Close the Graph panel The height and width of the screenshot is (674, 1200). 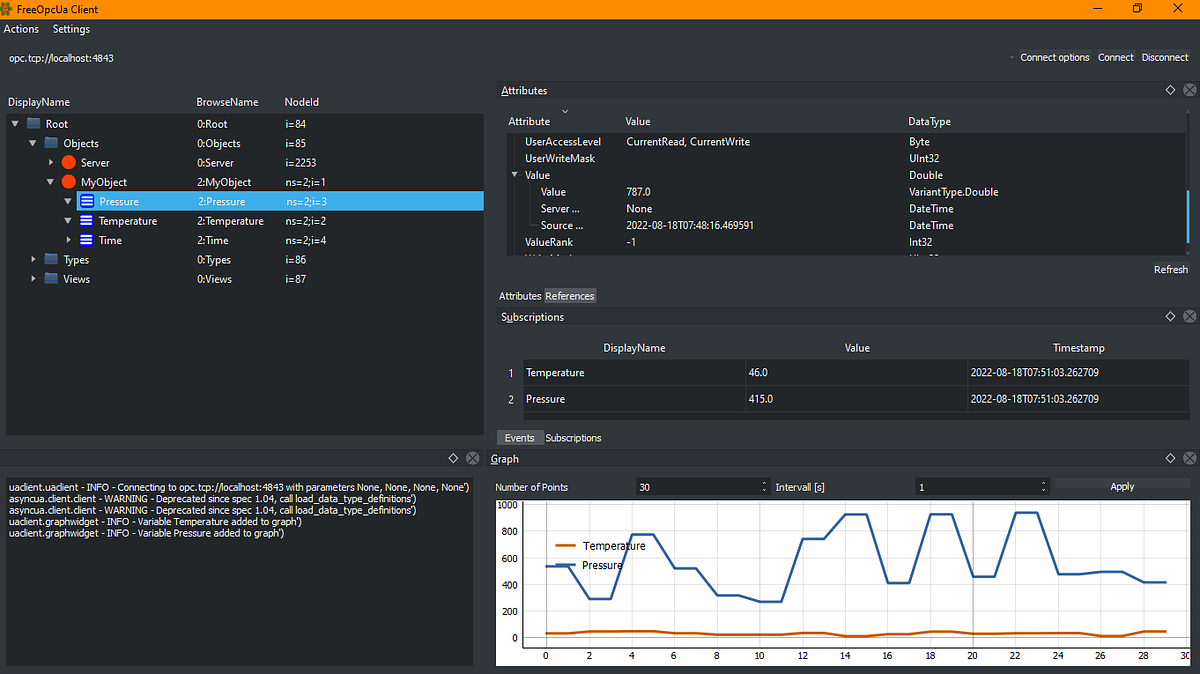(1189, 458)
